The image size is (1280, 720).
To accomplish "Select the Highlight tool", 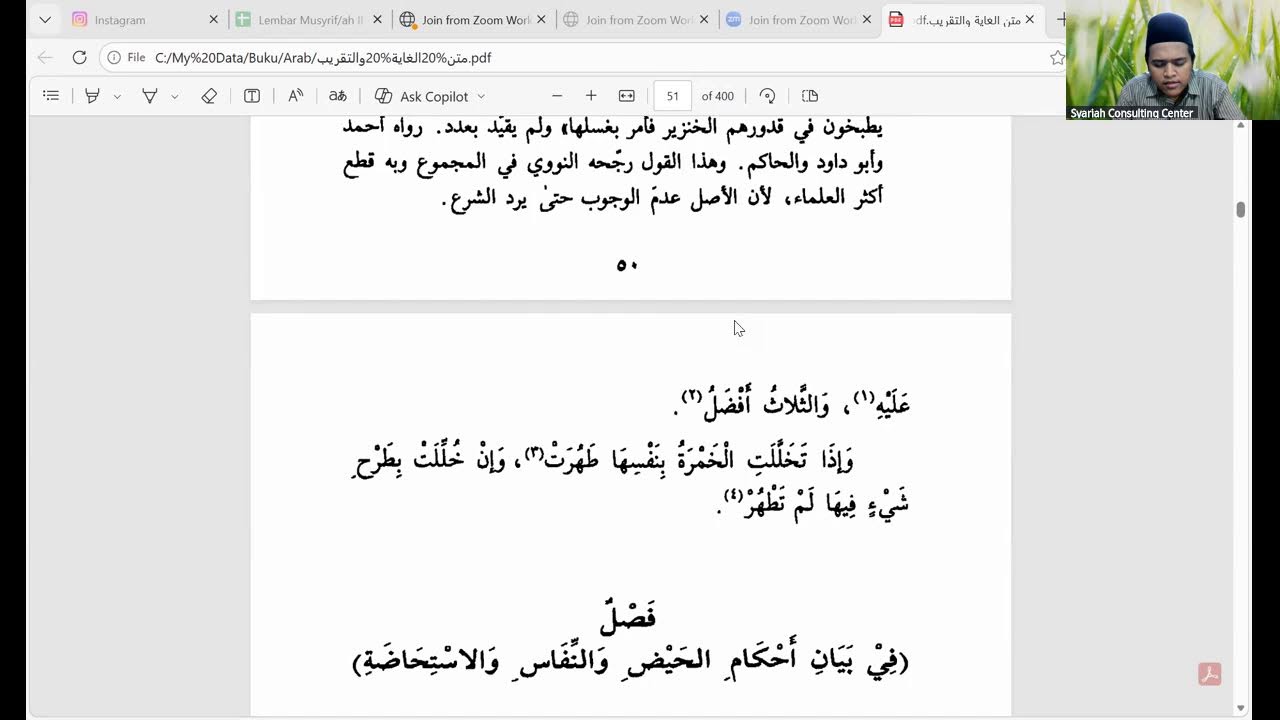I will 92,96.
